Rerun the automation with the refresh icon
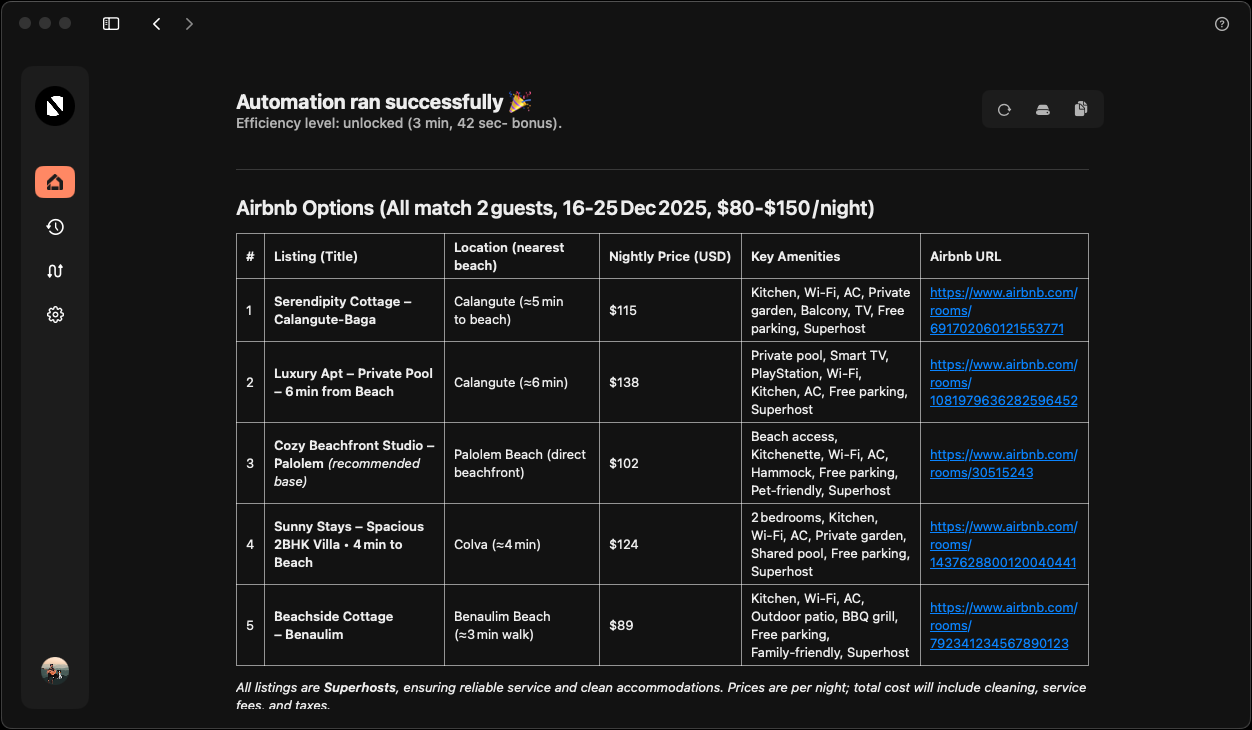 click(1004, 110)
